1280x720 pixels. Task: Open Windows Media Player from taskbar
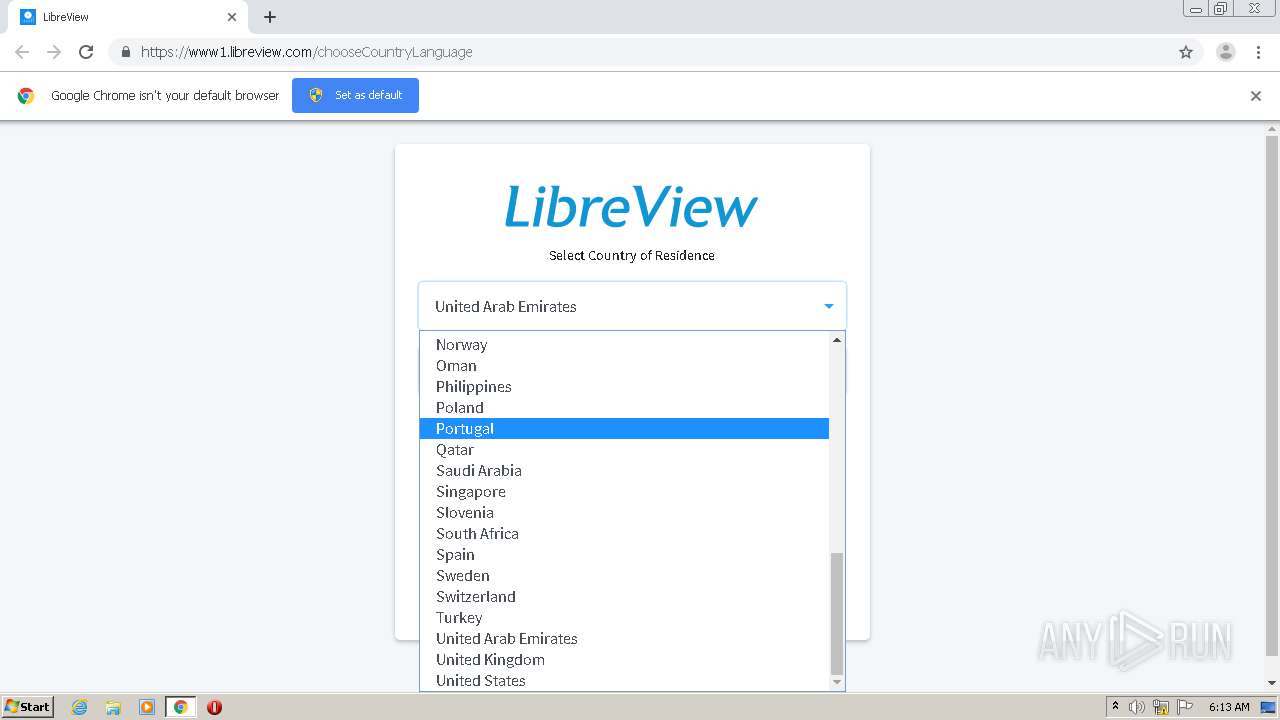[147, 707]
